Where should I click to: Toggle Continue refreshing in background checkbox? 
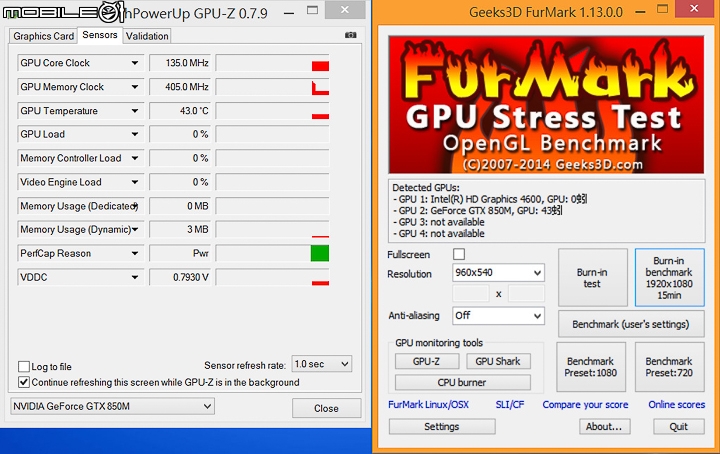coord(24,382)
